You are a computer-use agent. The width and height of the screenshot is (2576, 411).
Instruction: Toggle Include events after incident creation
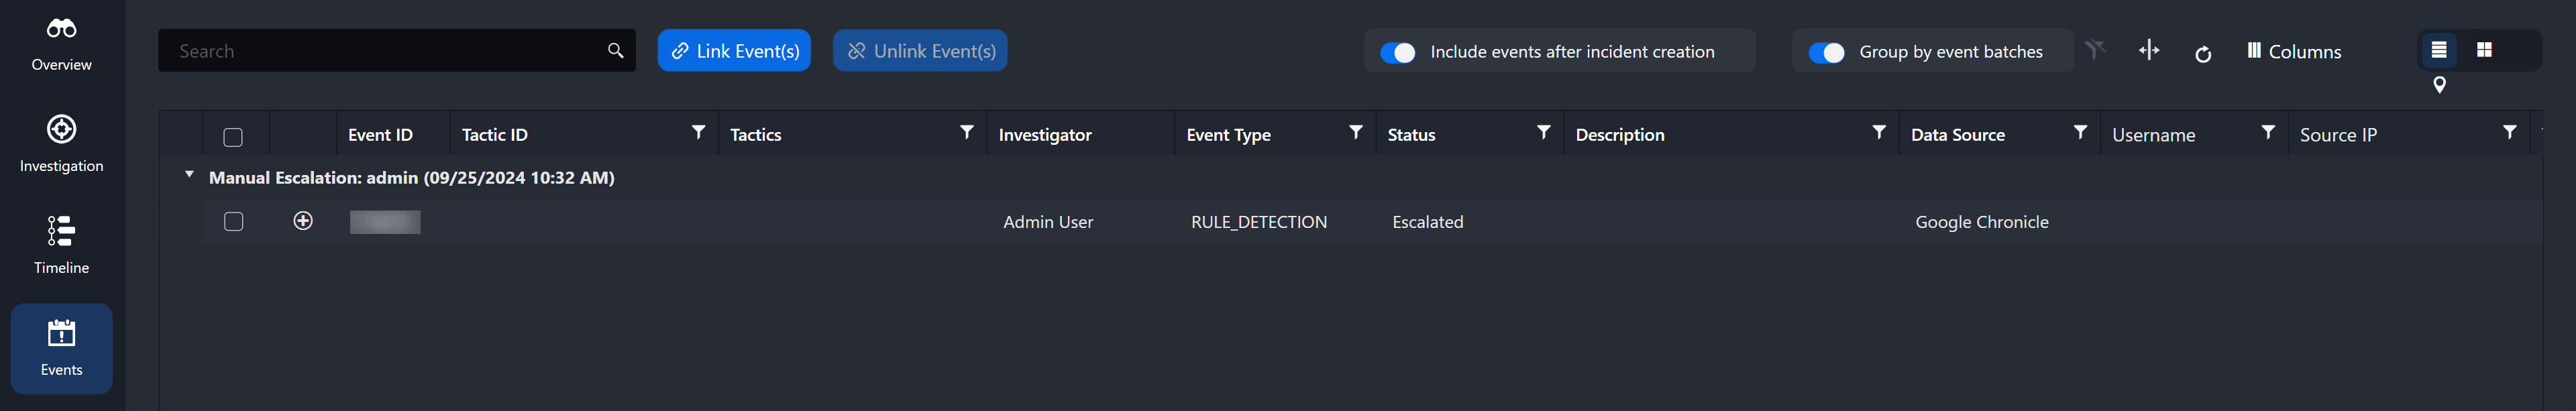(x=1397, y=52)
